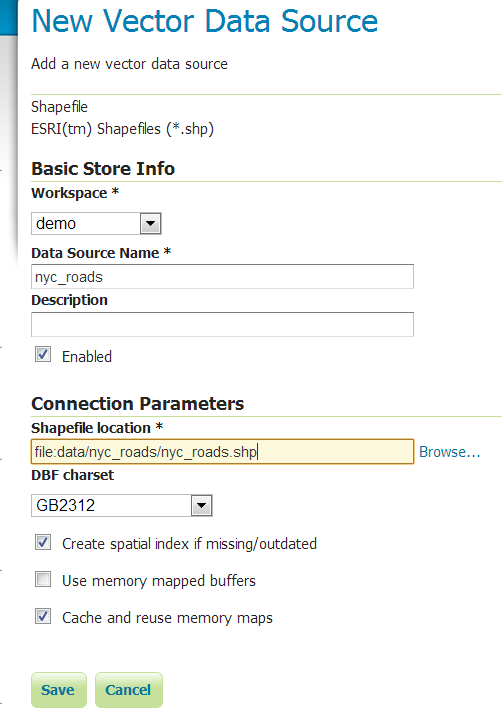Expand the DBF charset dropdown arrow
Image resolution: width=502 pixels, height=718 pixels.
tap(202, 506)
